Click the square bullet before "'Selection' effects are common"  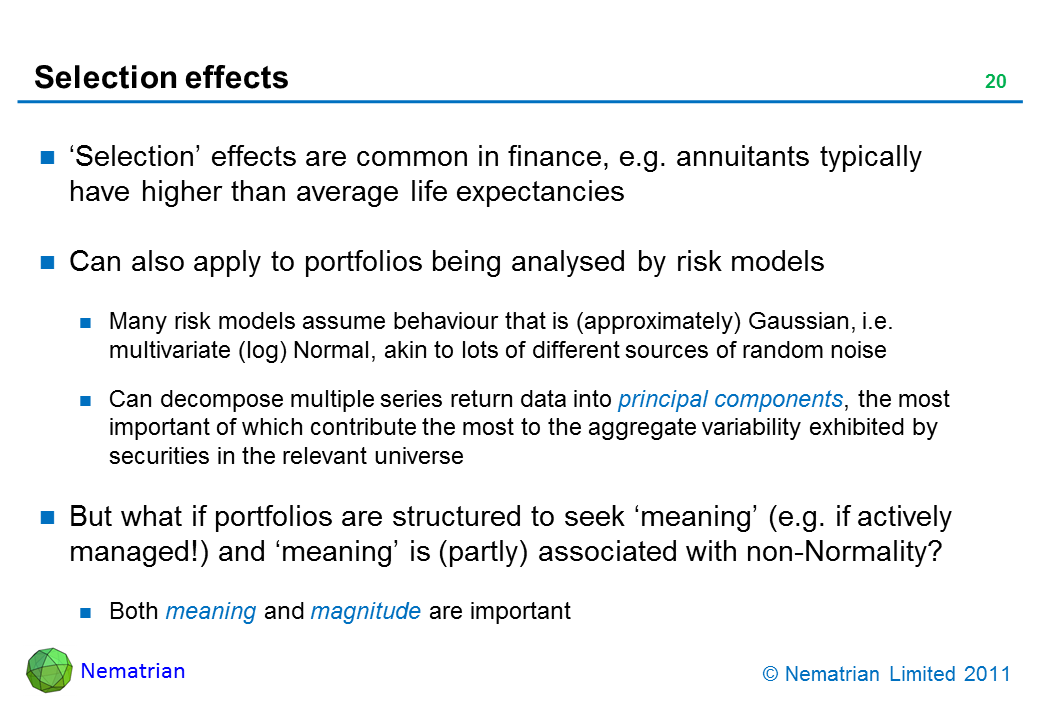[x=47, y=158]
